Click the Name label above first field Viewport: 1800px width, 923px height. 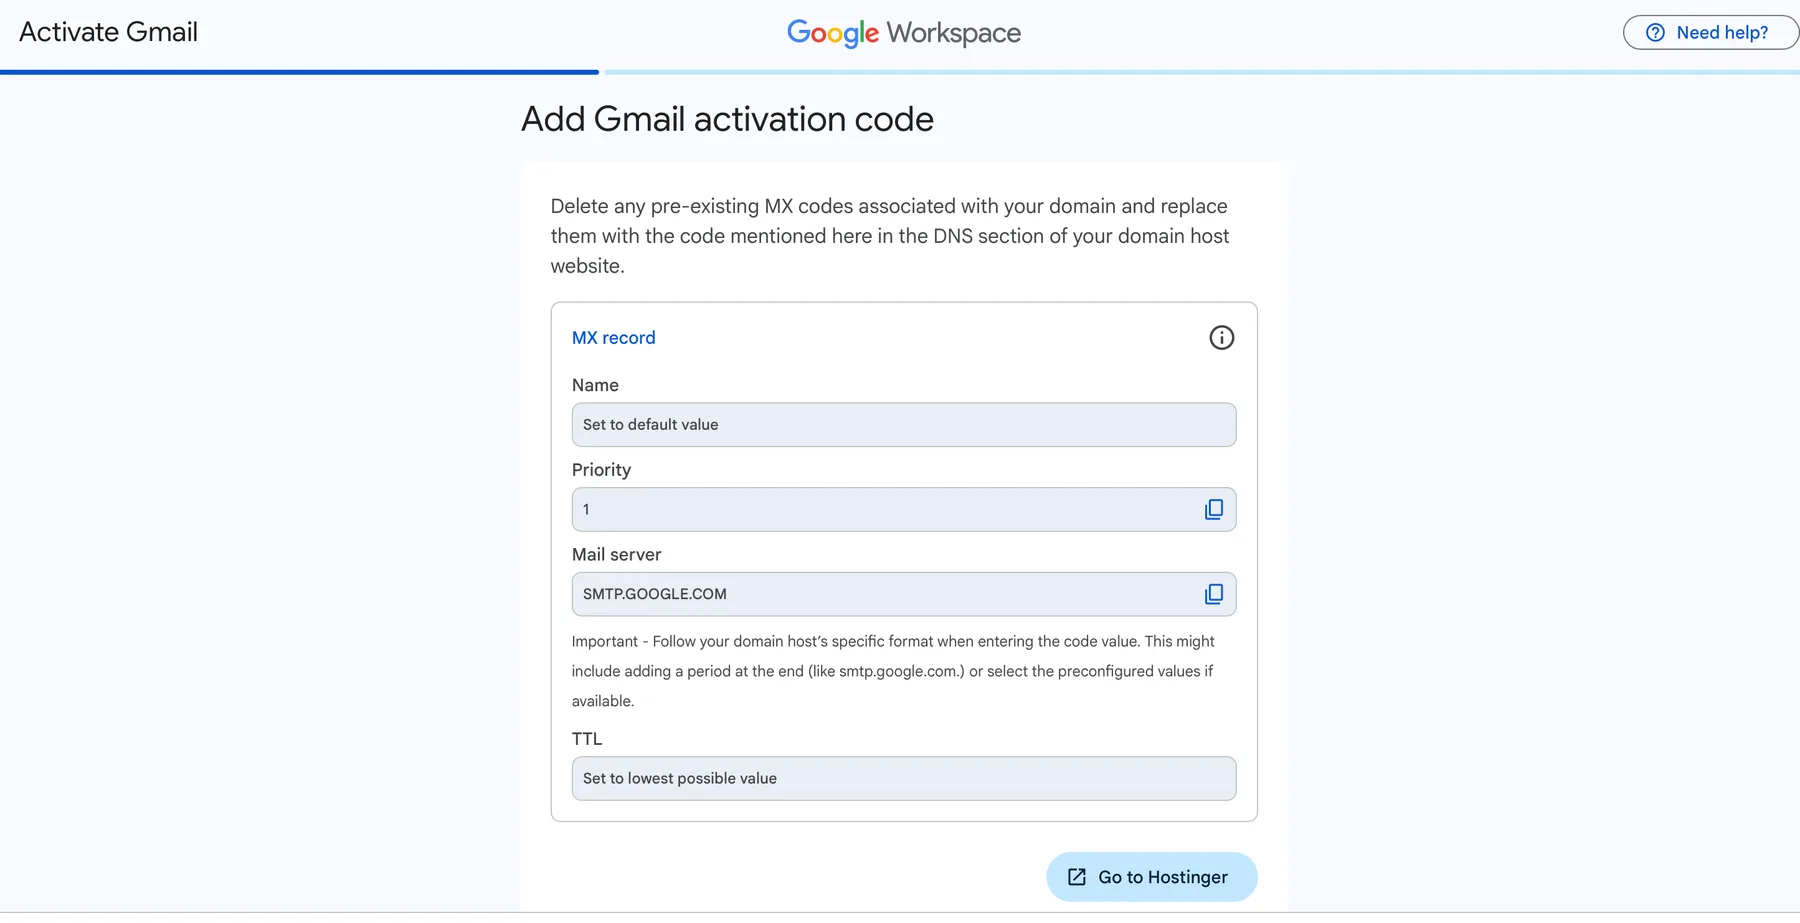[x=595, y=385]
